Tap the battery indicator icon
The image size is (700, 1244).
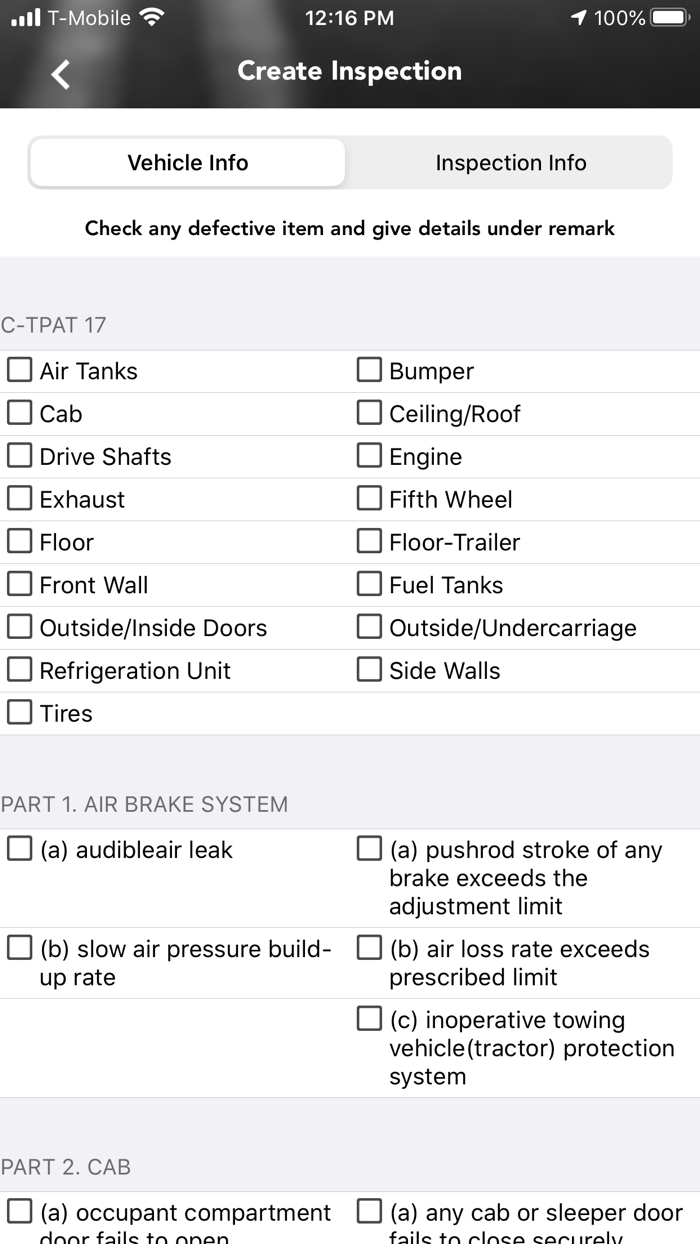667,18
